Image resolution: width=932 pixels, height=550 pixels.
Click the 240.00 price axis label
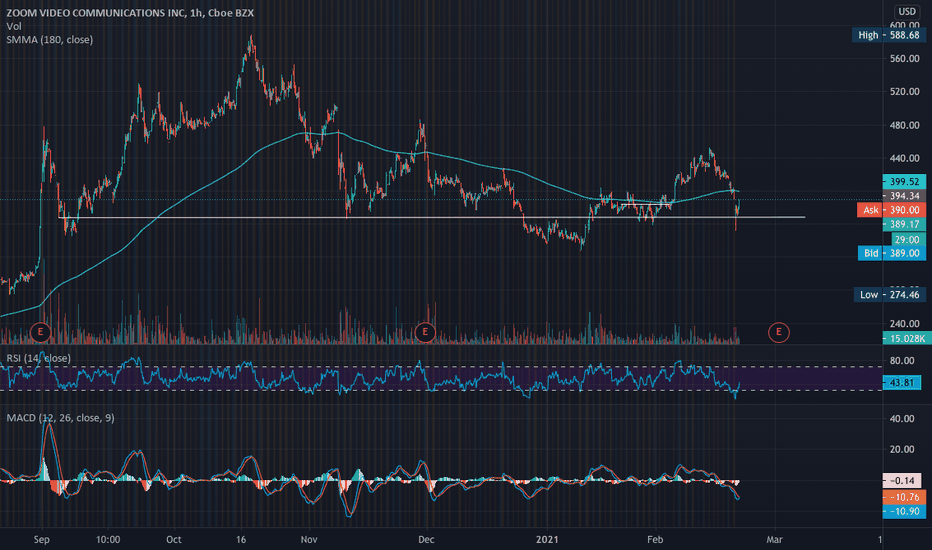[x=905, y=324]
